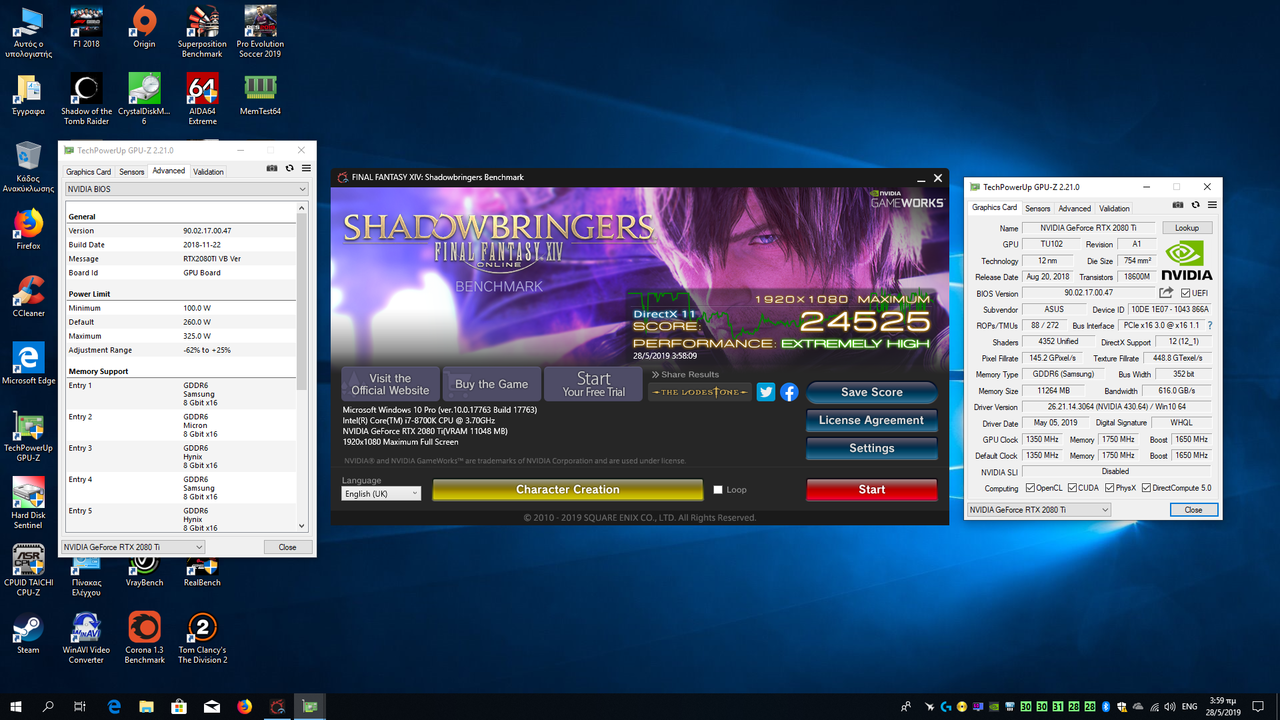This screenshot has width=1280, height=720.
Task: Open Pro Evolution Soccer 2019 shortcut
Action: click(x=260, y=32)
